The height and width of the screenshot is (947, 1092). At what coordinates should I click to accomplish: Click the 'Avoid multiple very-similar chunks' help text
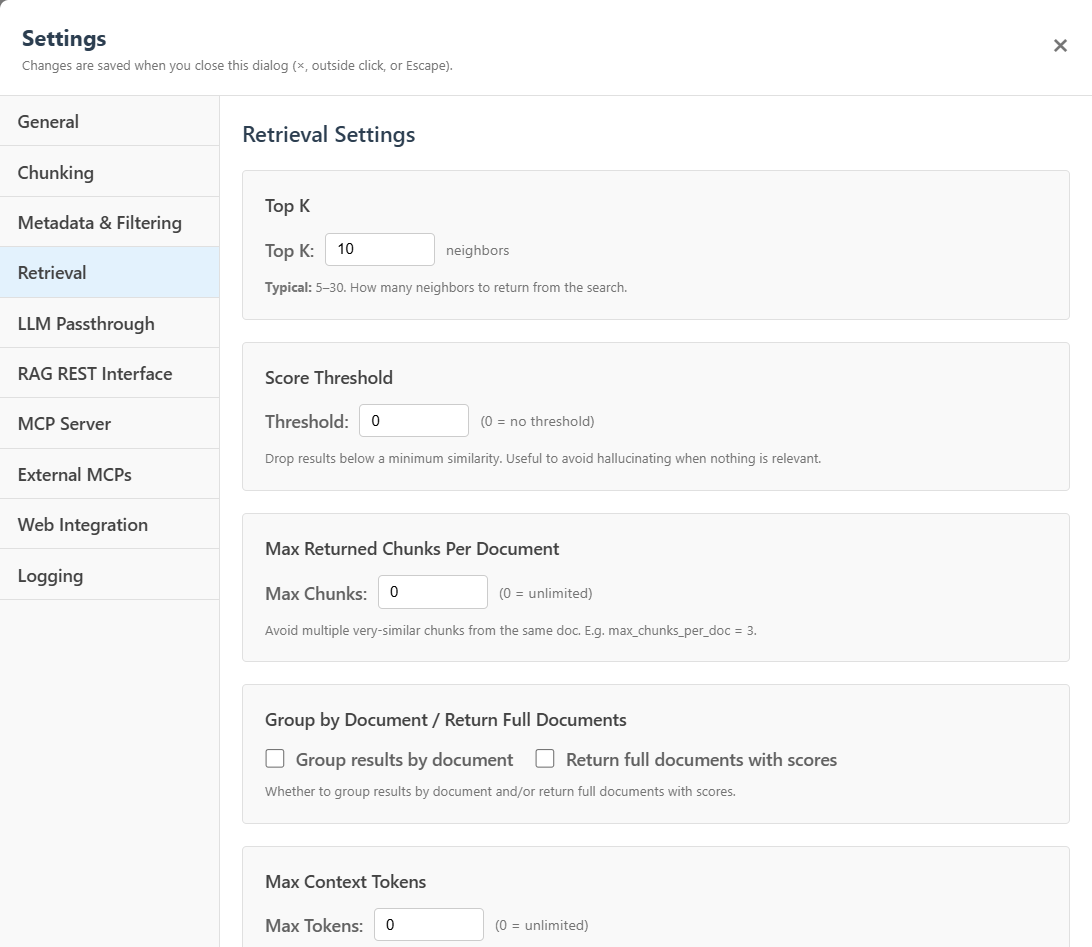coord(510,631)
